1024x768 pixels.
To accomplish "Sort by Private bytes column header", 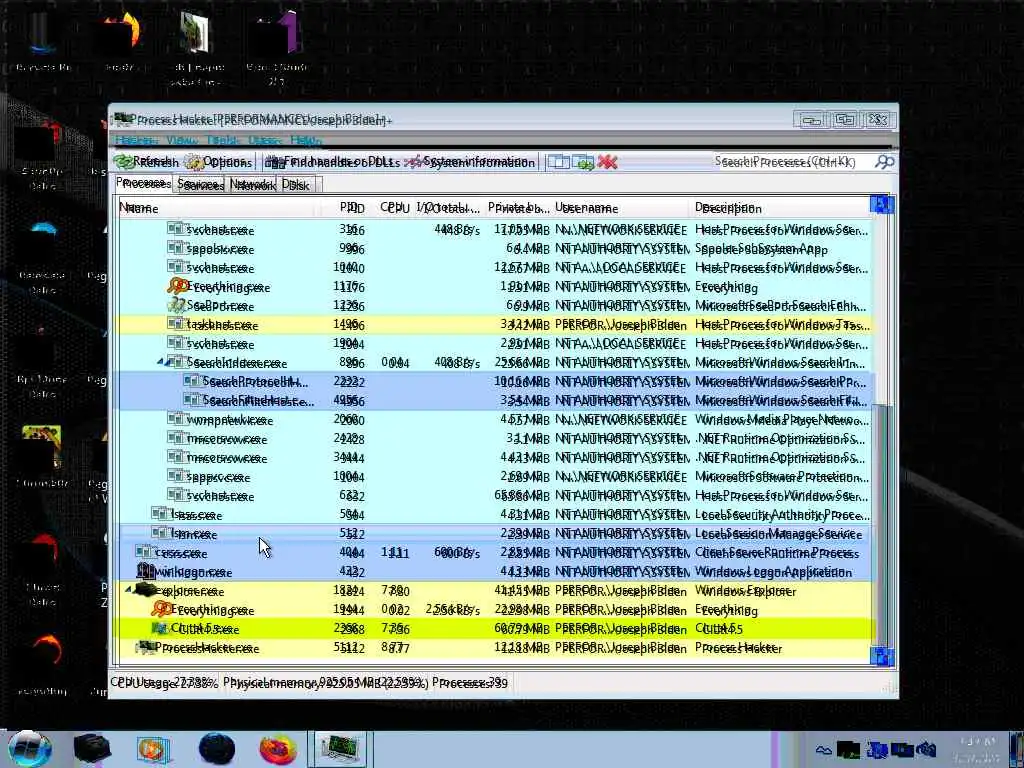I will point(518,208).
